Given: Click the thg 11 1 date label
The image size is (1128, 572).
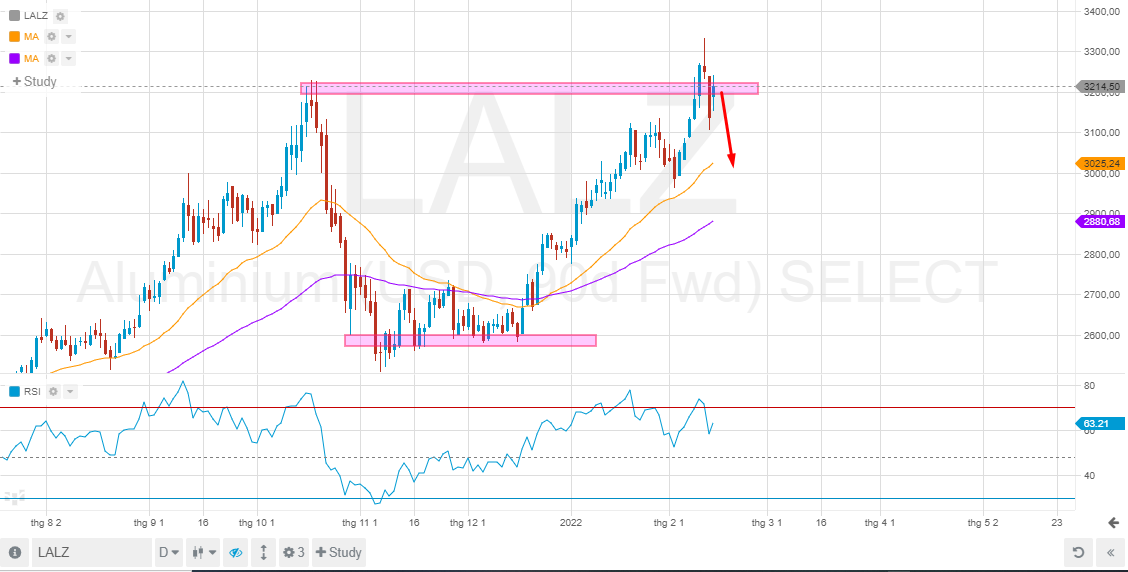Looking at the screenshot, I should click(360, 522).
